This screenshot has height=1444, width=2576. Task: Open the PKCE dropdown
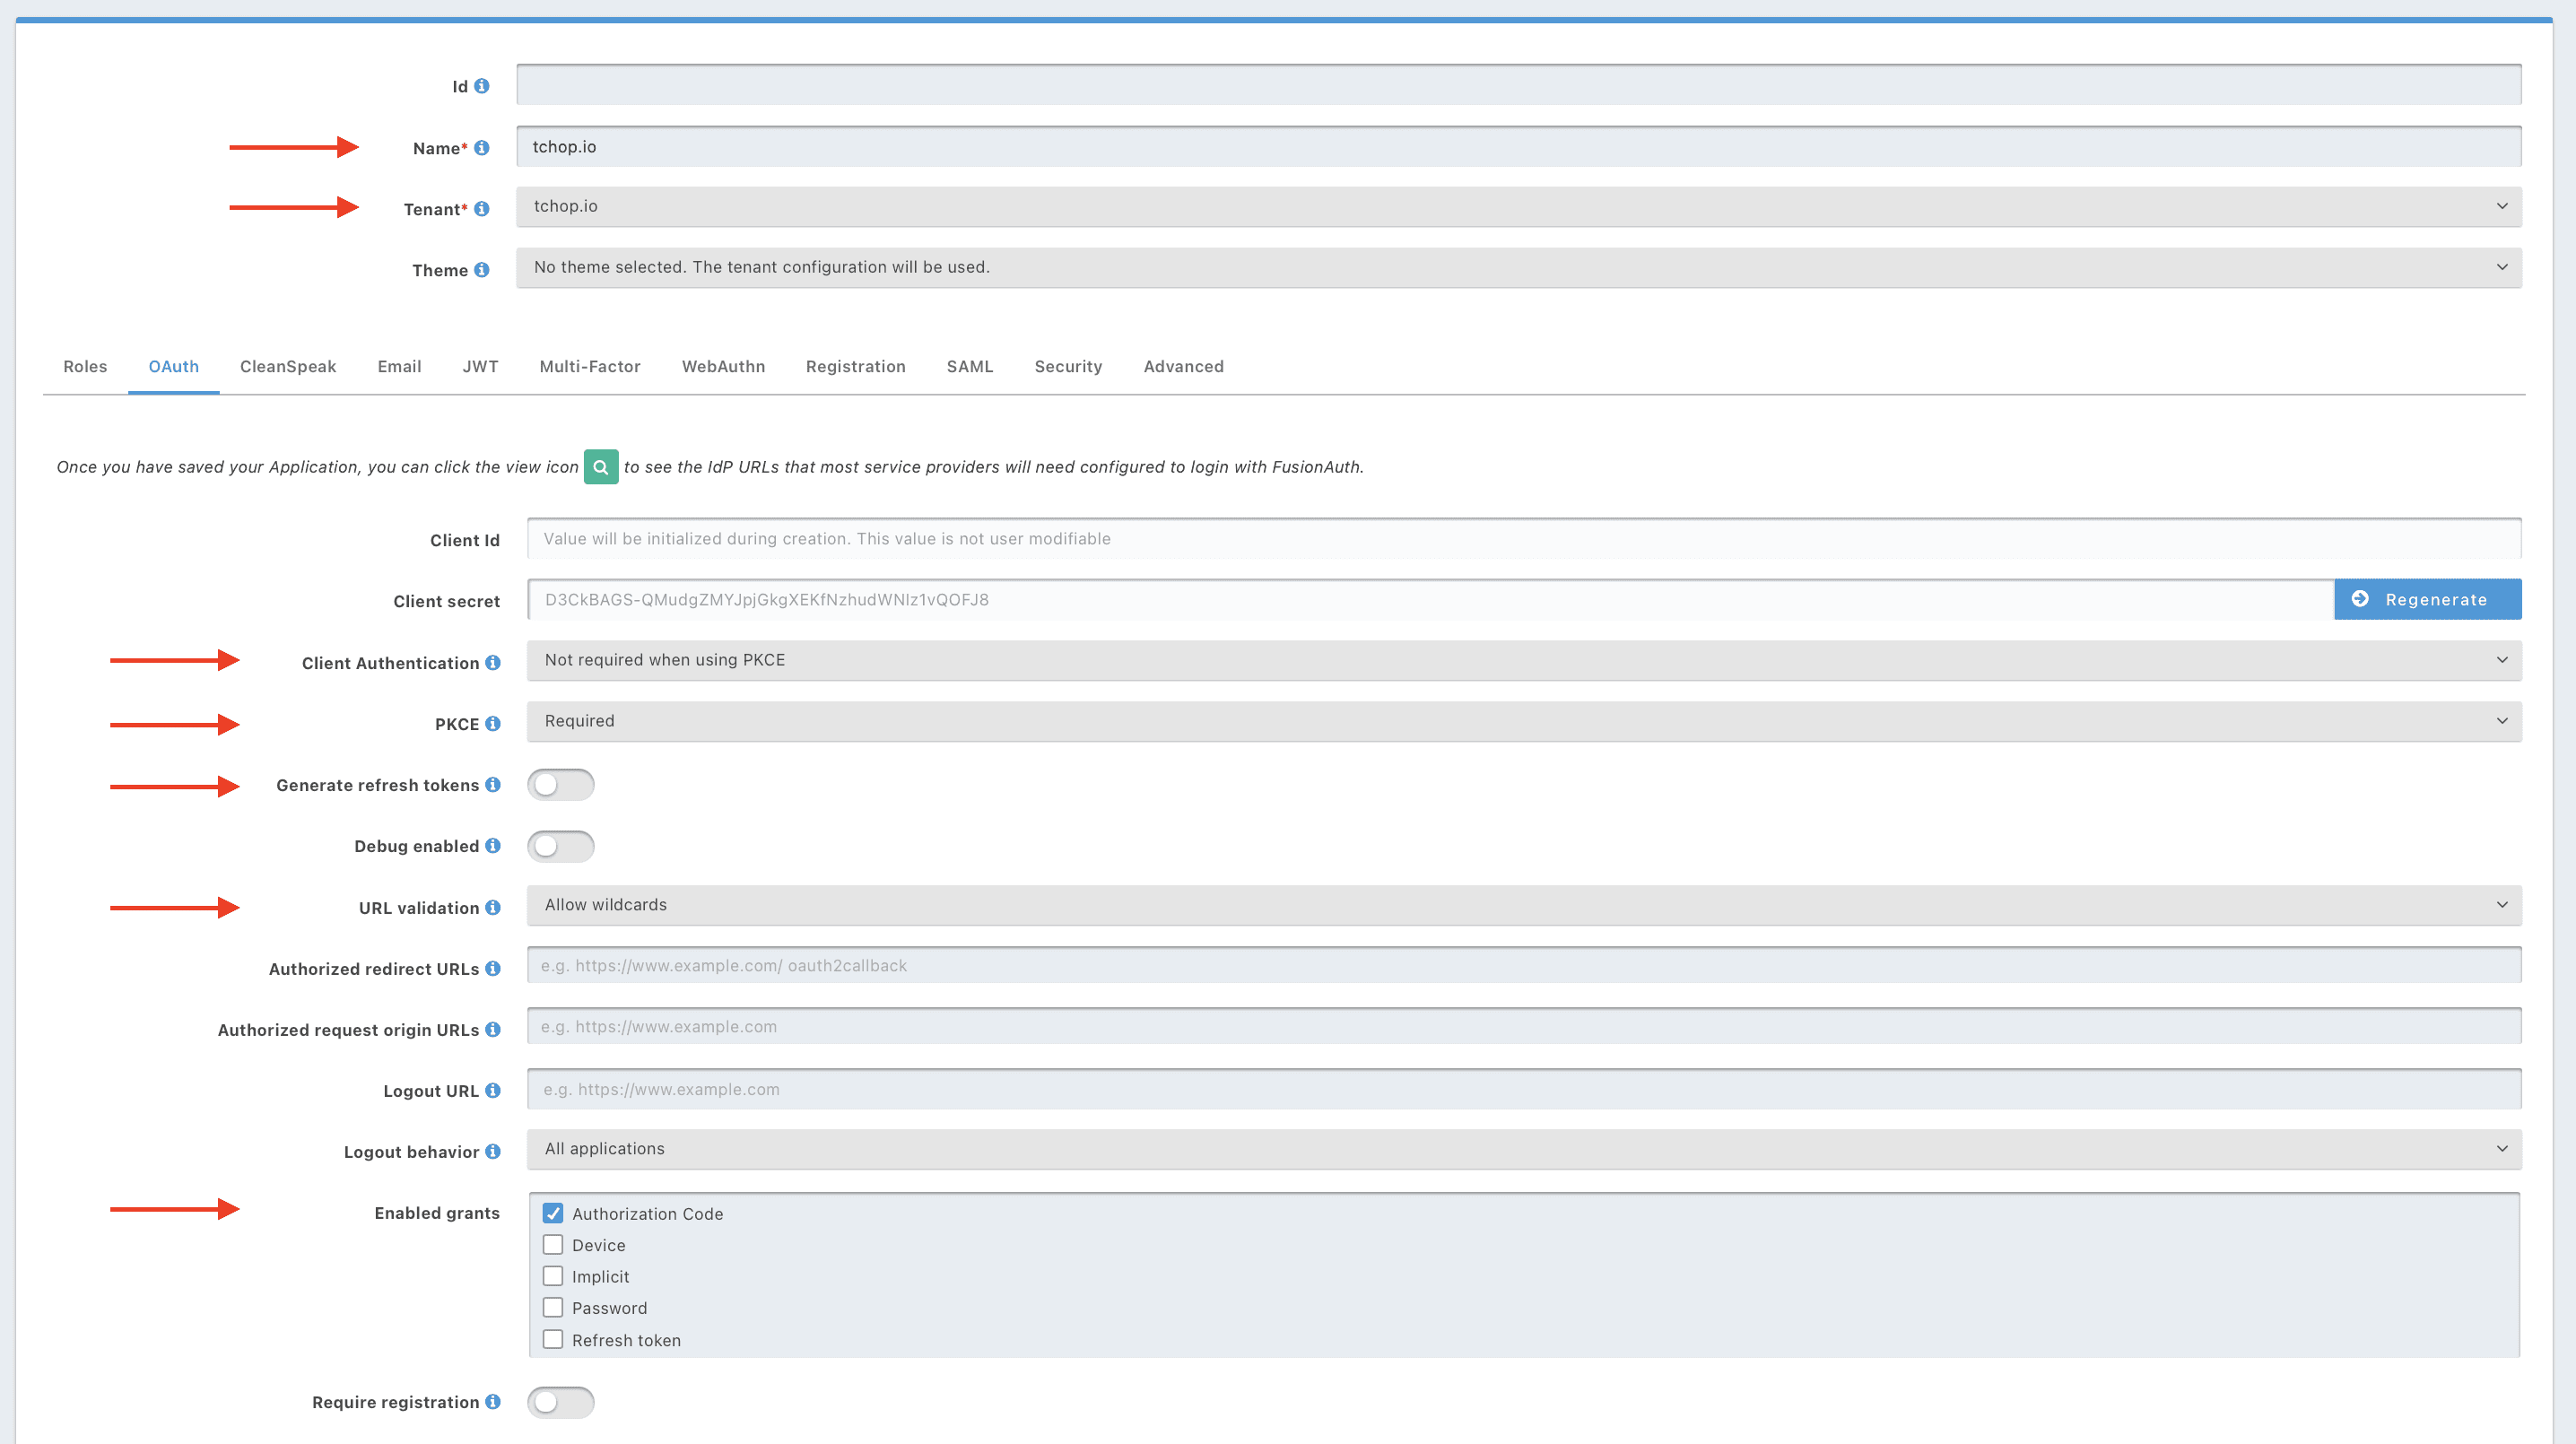1524,722
